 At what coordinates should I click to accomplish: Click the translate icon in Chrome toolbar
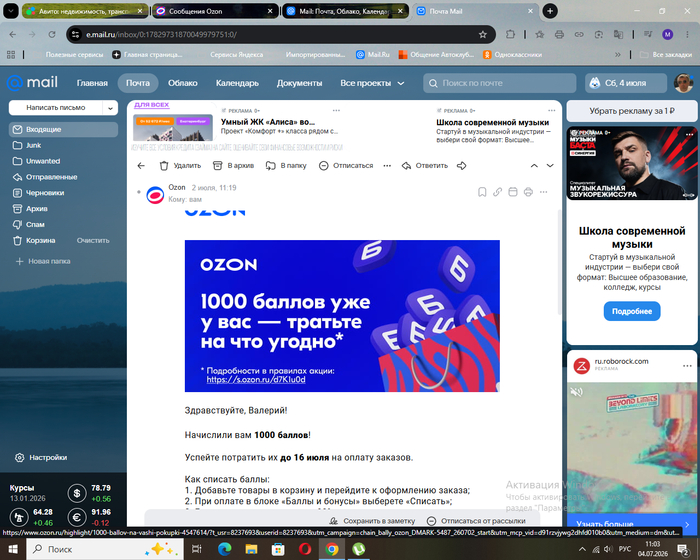click(x=618, y=34)
